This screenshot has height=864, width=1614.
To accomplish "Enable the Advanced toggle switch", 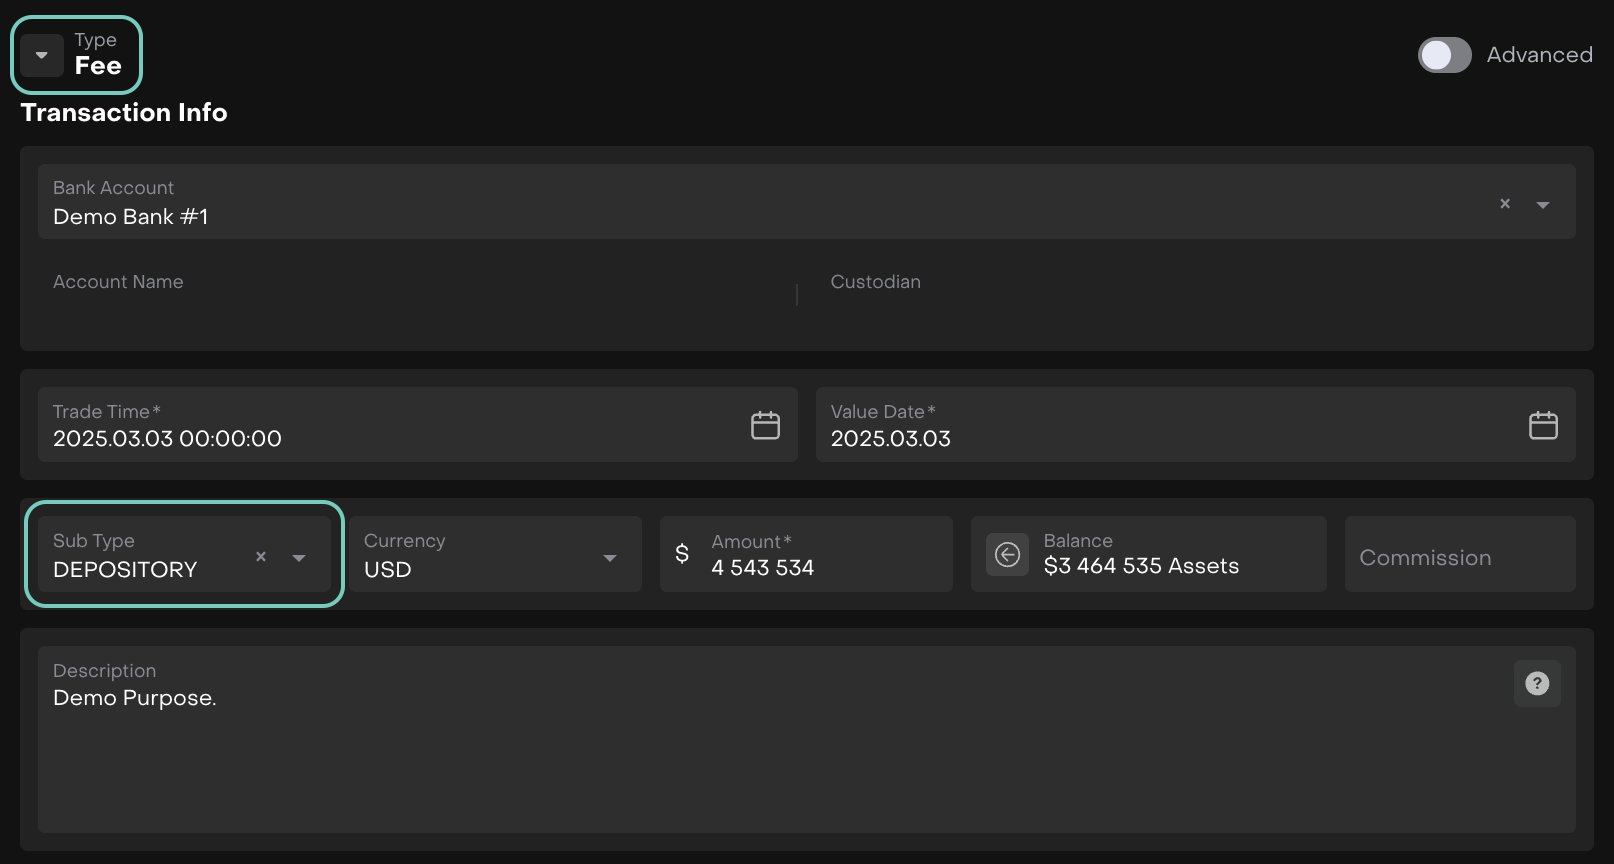I will coord(1444,55).
